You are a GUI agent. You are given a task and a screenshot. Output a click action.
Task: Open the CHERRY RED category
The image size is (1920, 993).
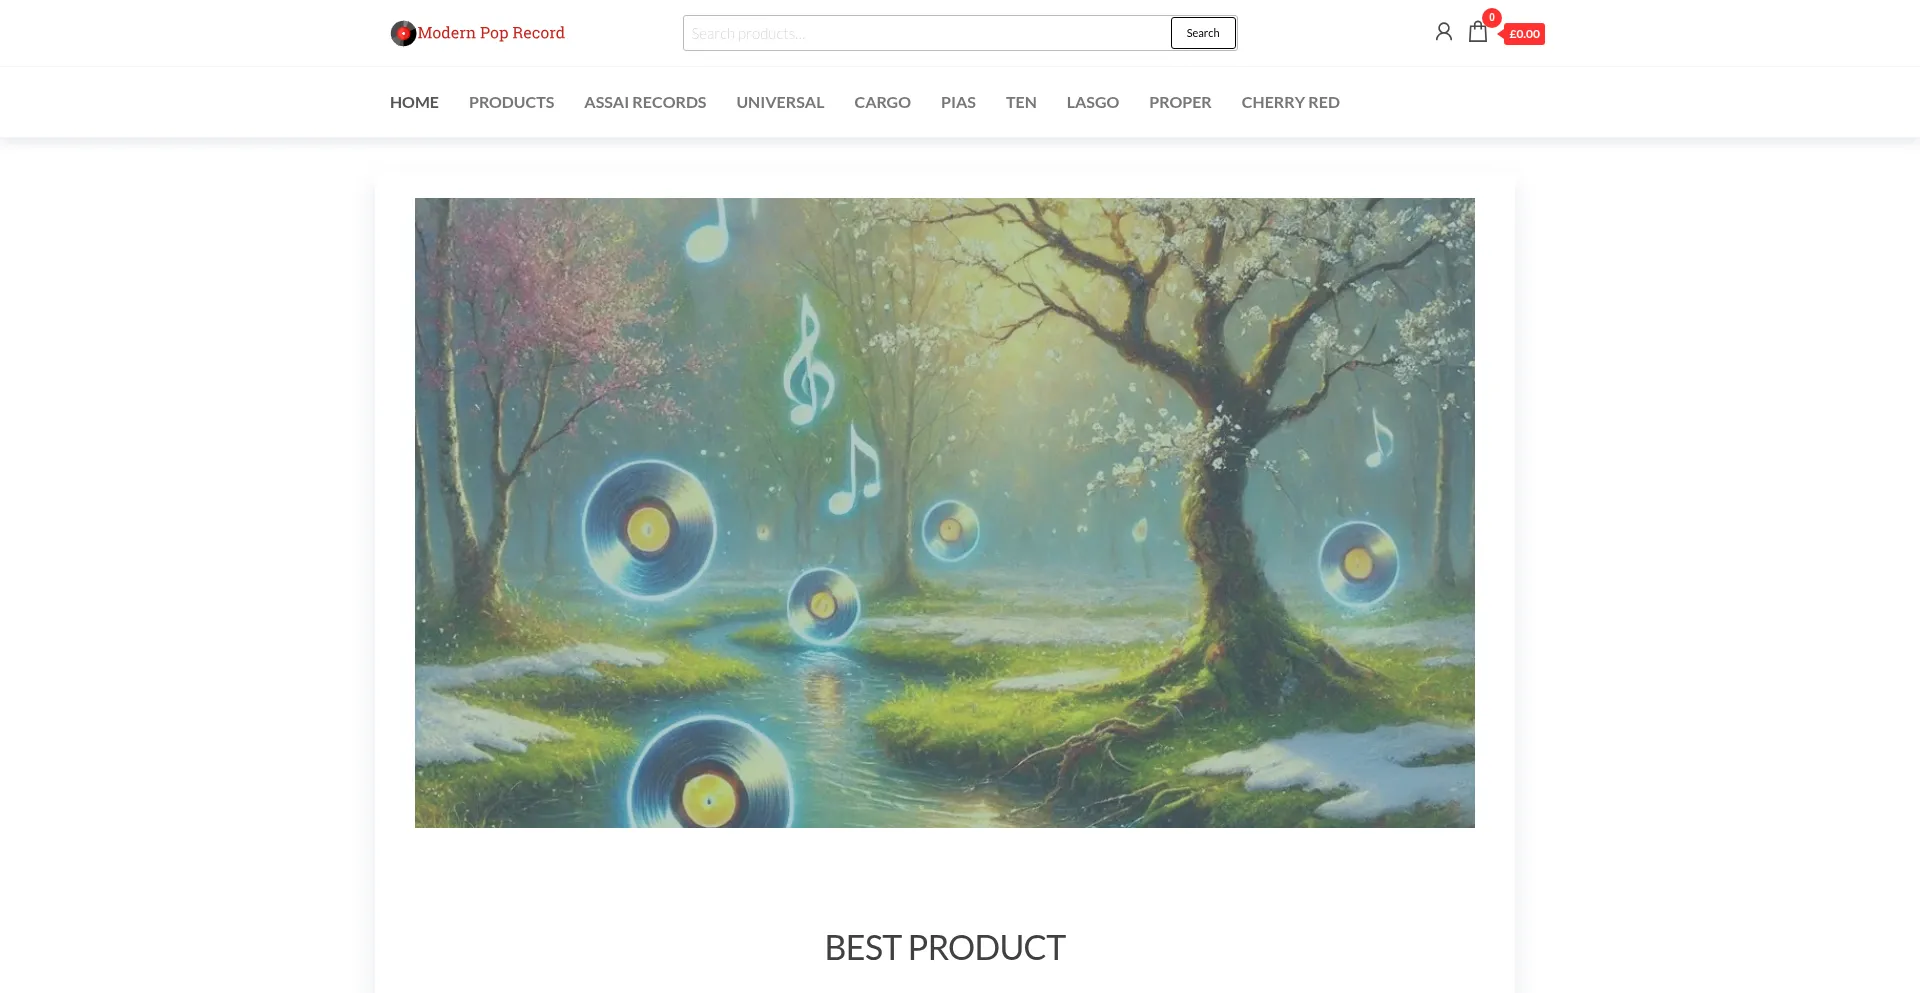tap(1290, 102)
